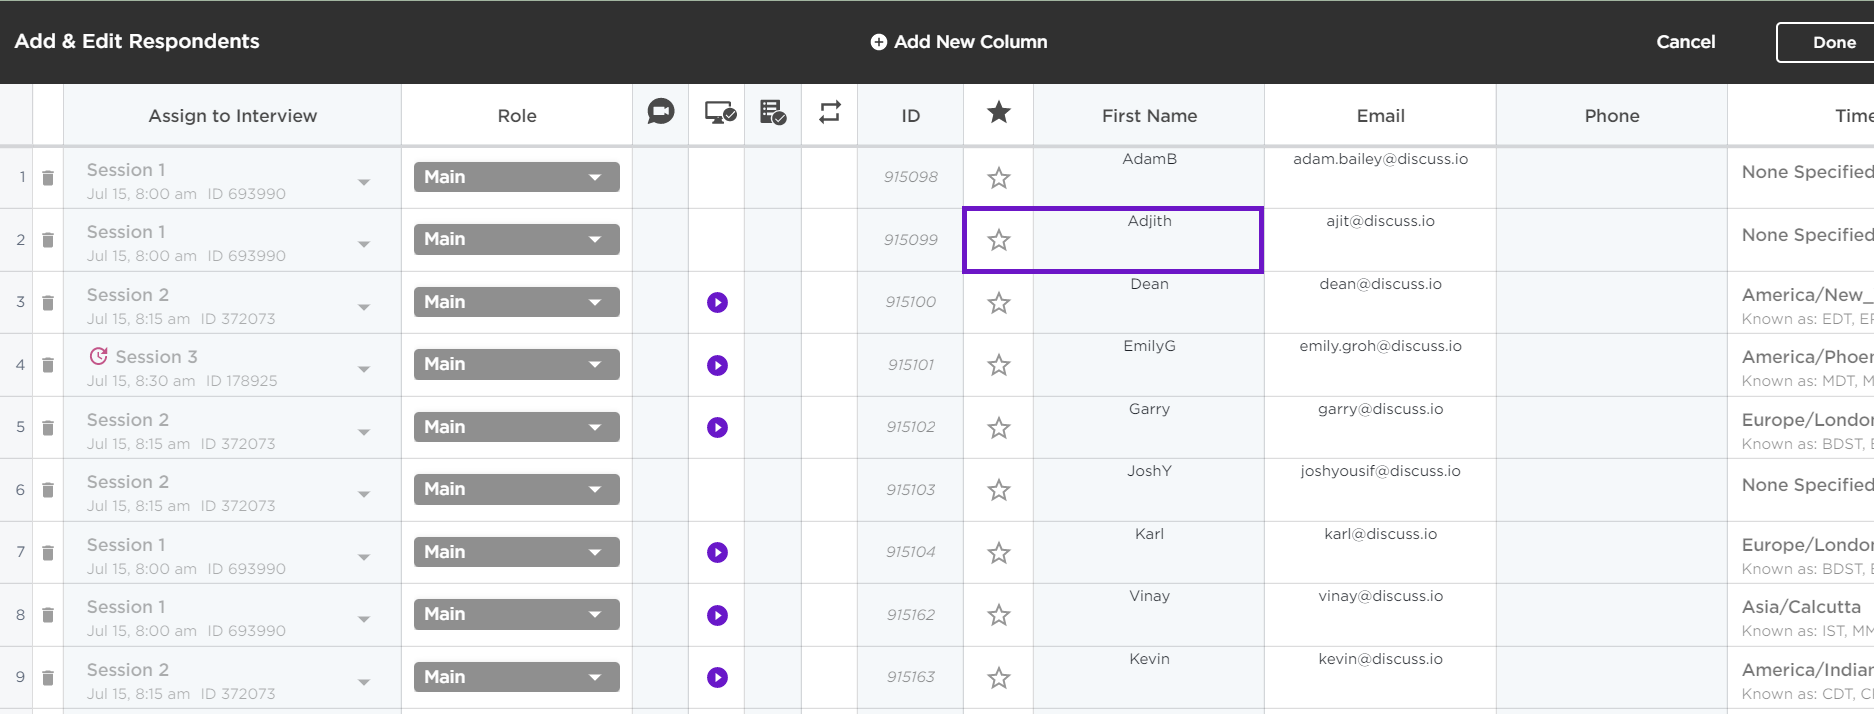Click the Email column header

click(1380, 116)
